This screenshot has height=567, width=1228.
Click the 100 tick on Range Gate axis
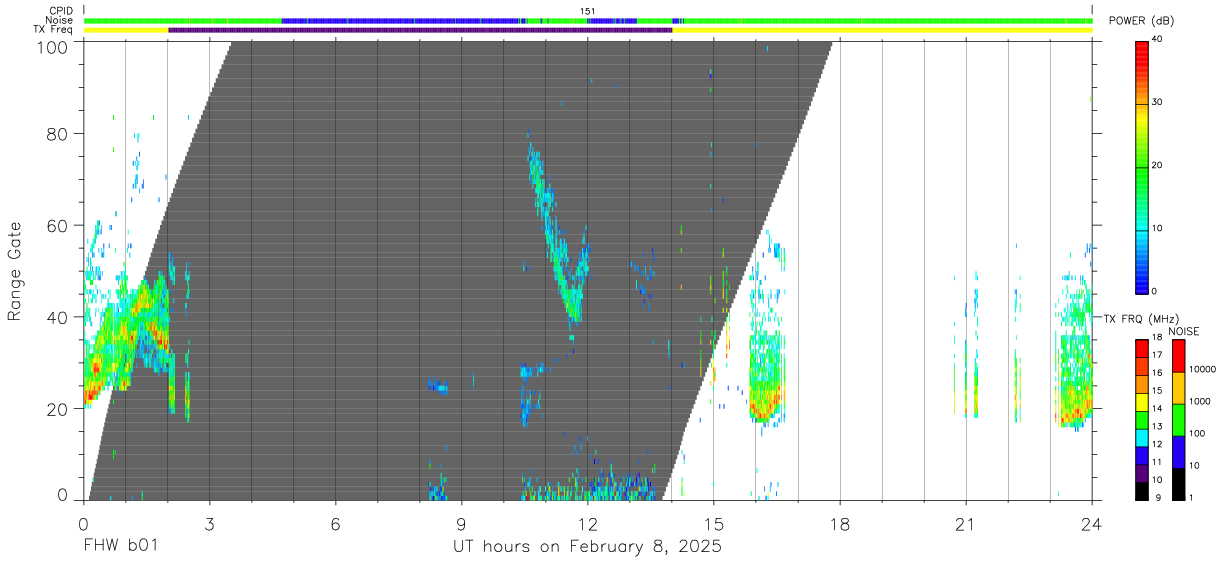point(51,47)
